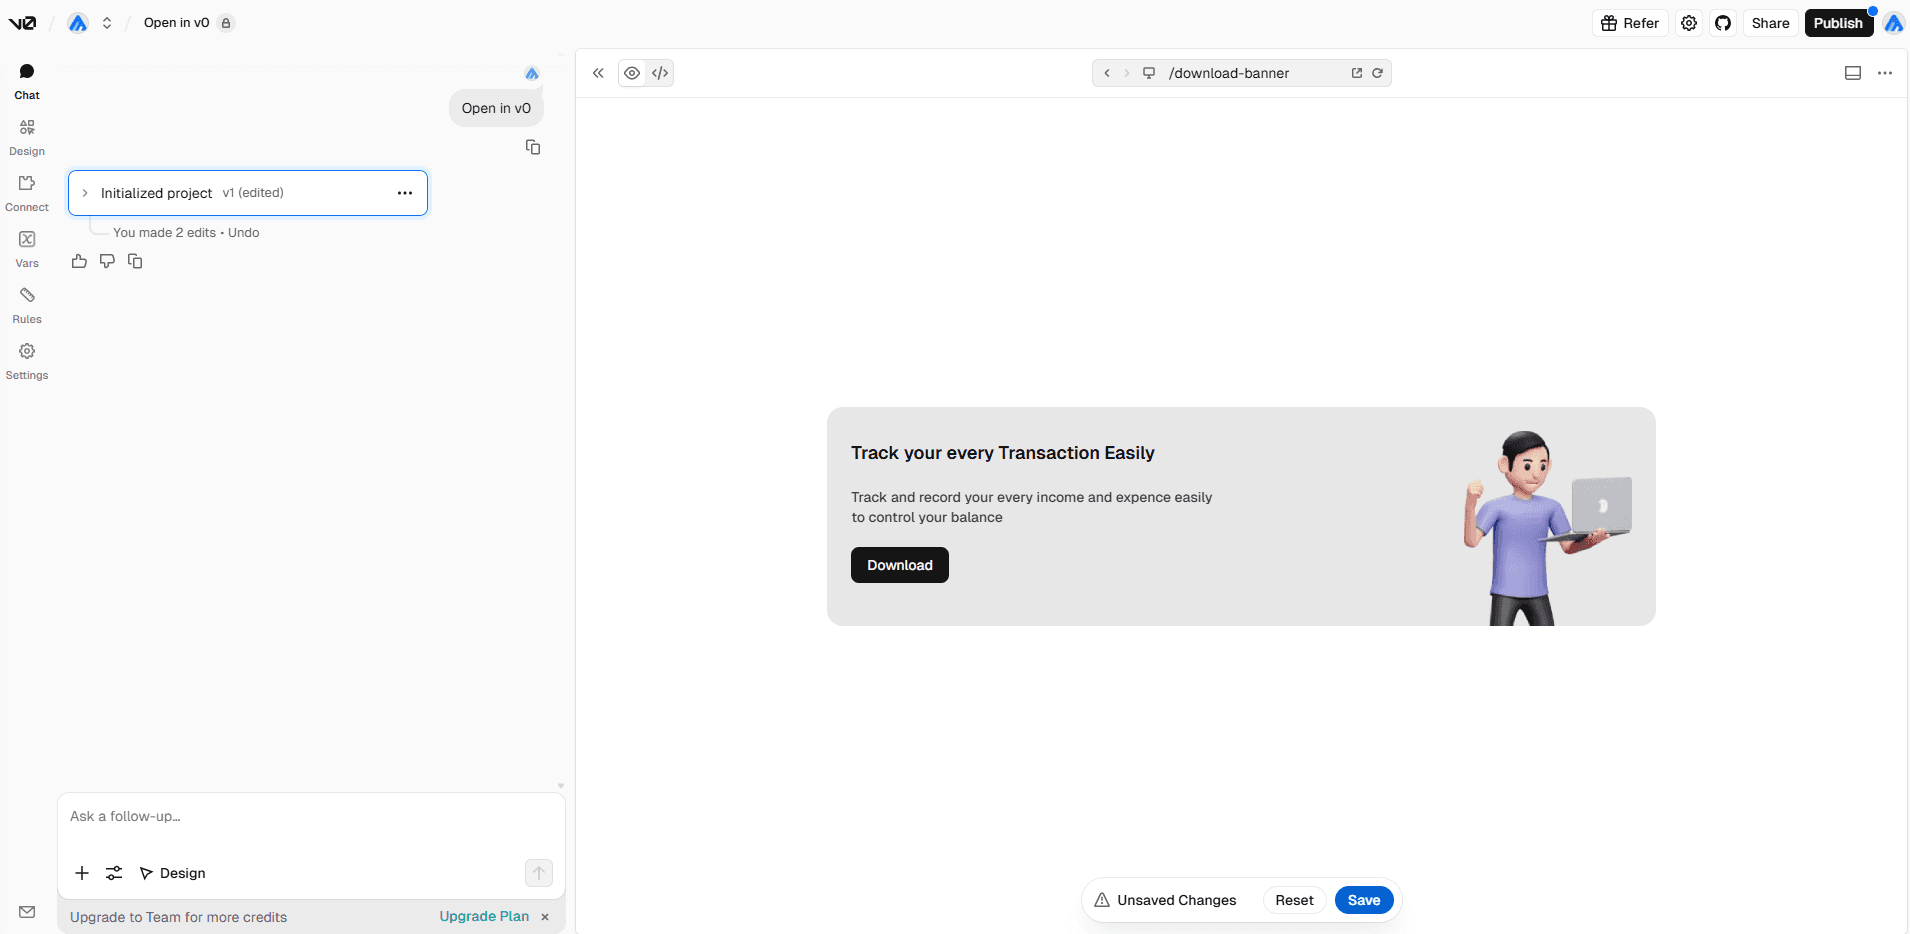Dismiss the upgrade credits banner
1910x934 pixels.
pyautogui.click(x=545, y=917)
